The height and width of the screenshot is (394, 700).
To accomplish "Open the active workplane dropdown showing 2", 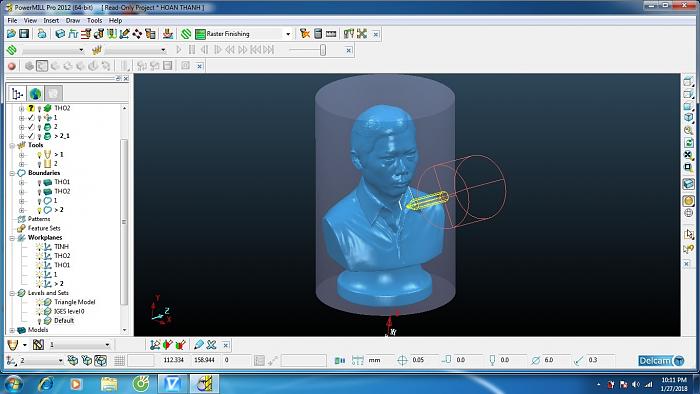I will 60,361.
